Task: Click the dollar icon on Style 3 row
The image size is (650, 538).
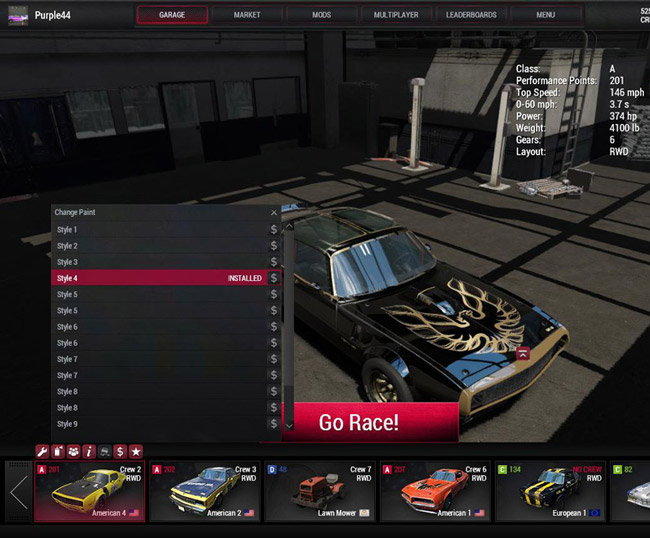Action: click(x=274, y=262)
